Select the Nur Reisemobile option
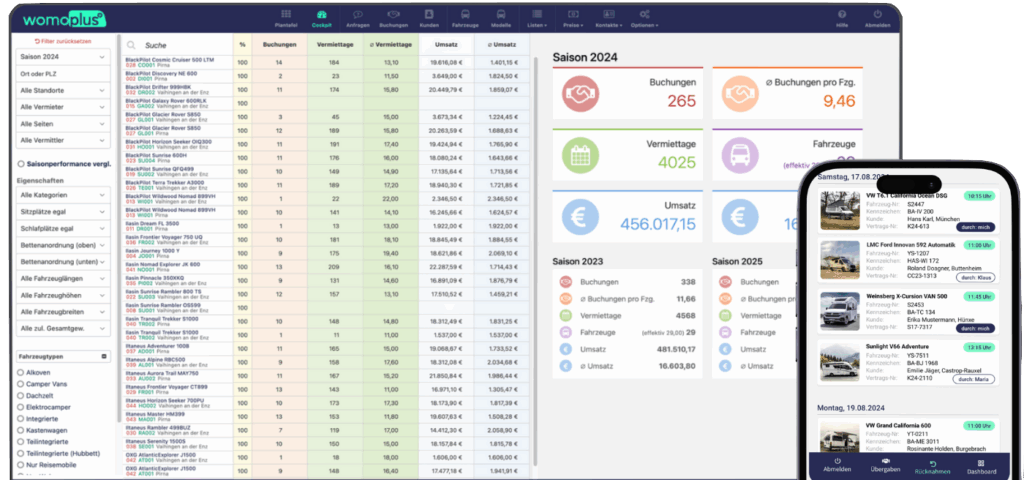 click(21, 465)
